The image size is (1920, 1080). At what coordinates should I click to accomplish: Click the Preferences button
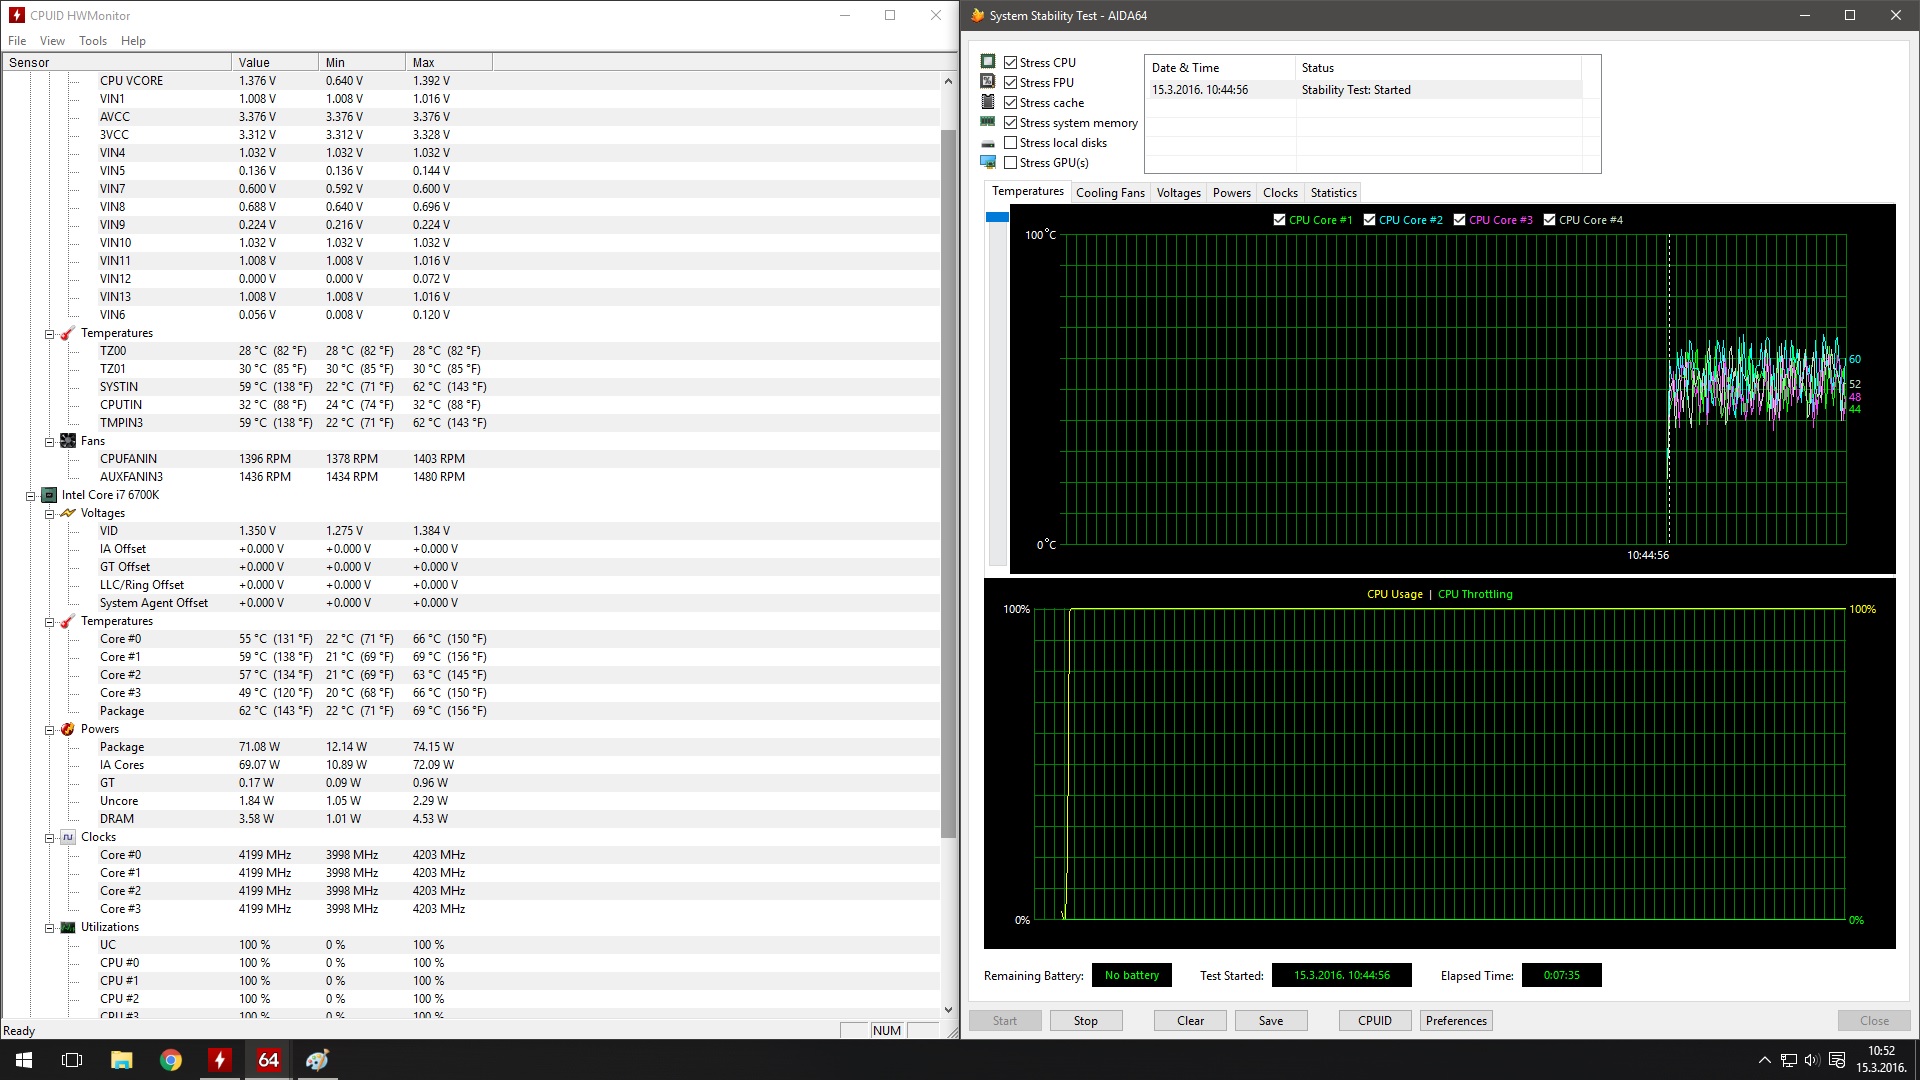click(1456, 1021)
